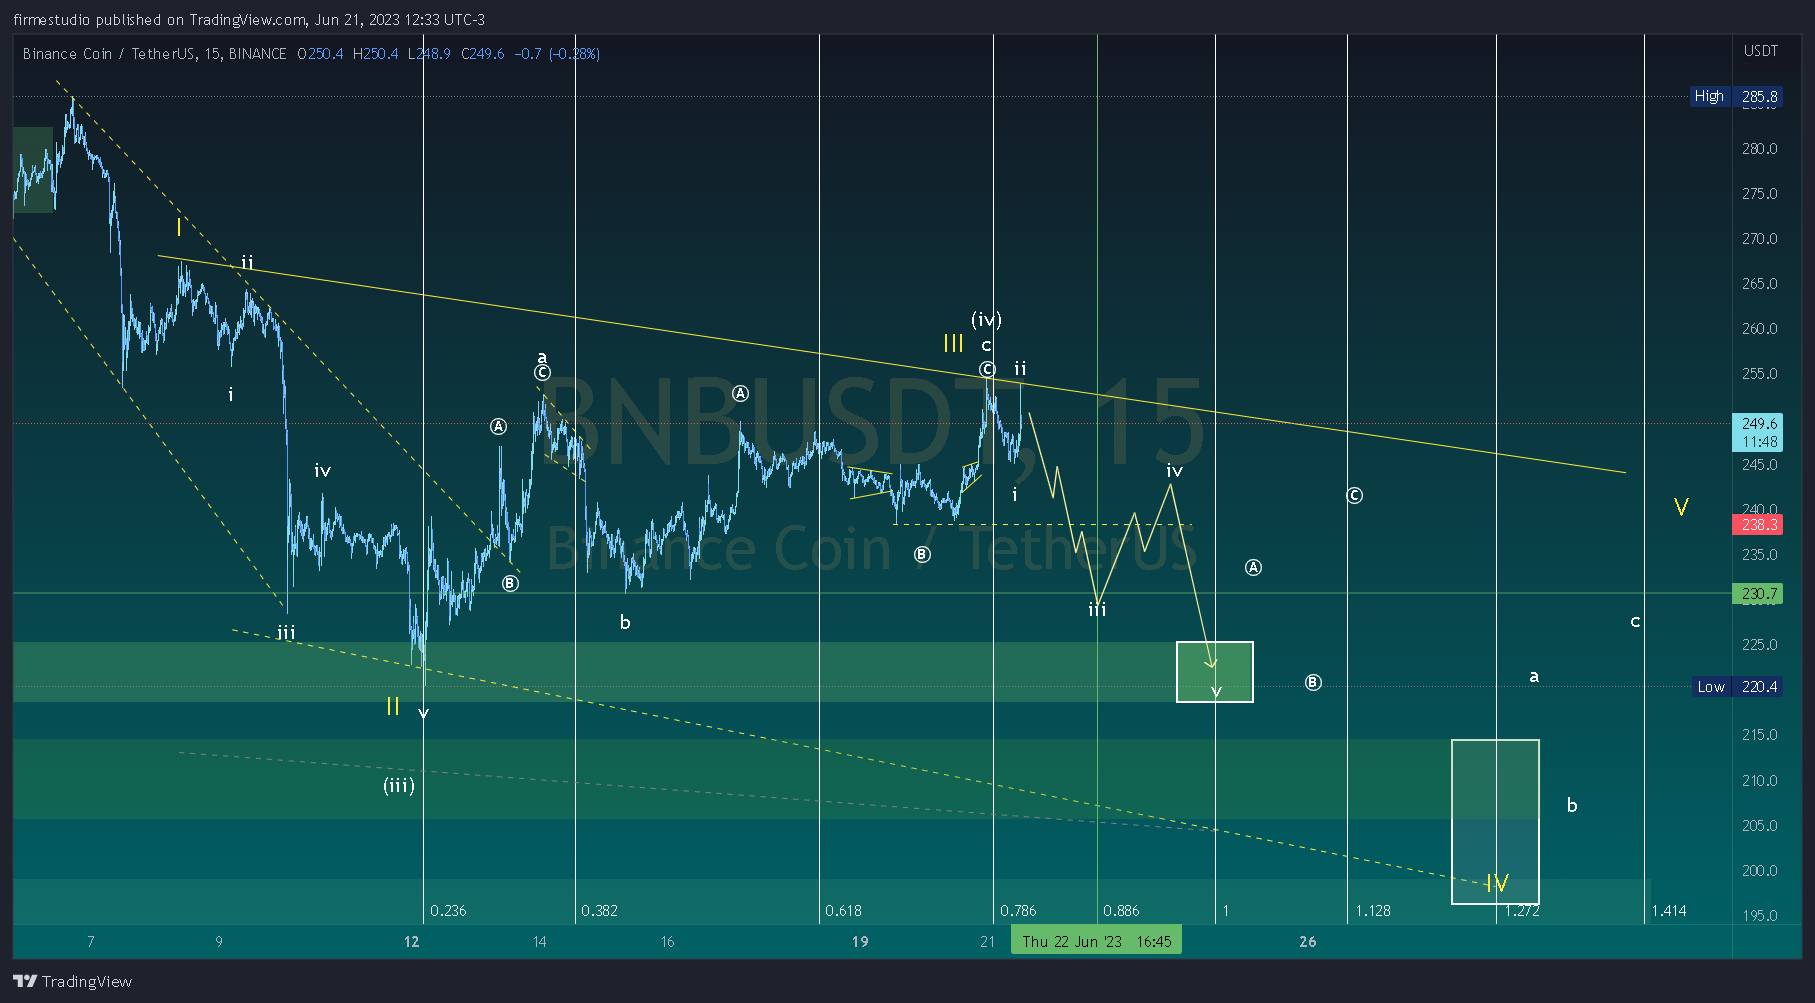Click the high value H250.4 in legend

click(x=375, y=54)
